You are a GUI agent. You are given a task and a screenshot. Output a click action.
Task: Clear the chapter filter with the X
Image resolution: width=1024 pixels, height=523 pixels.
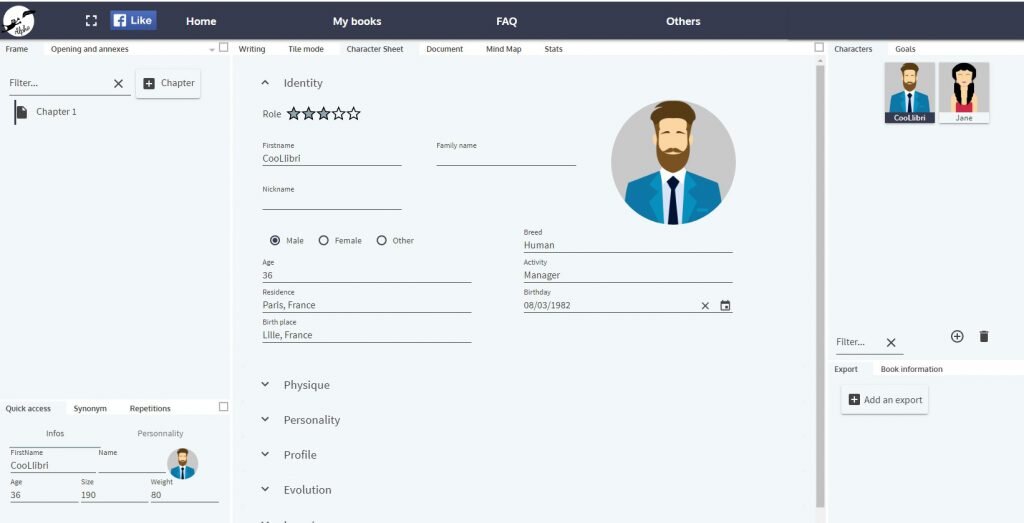pos(118,84)
